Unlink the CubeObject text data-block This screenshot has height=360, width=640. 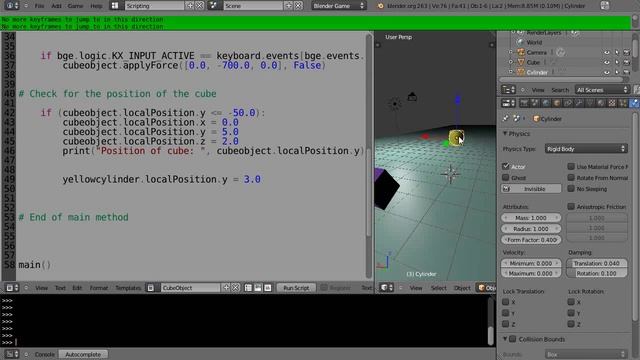[x=236, y=288]
